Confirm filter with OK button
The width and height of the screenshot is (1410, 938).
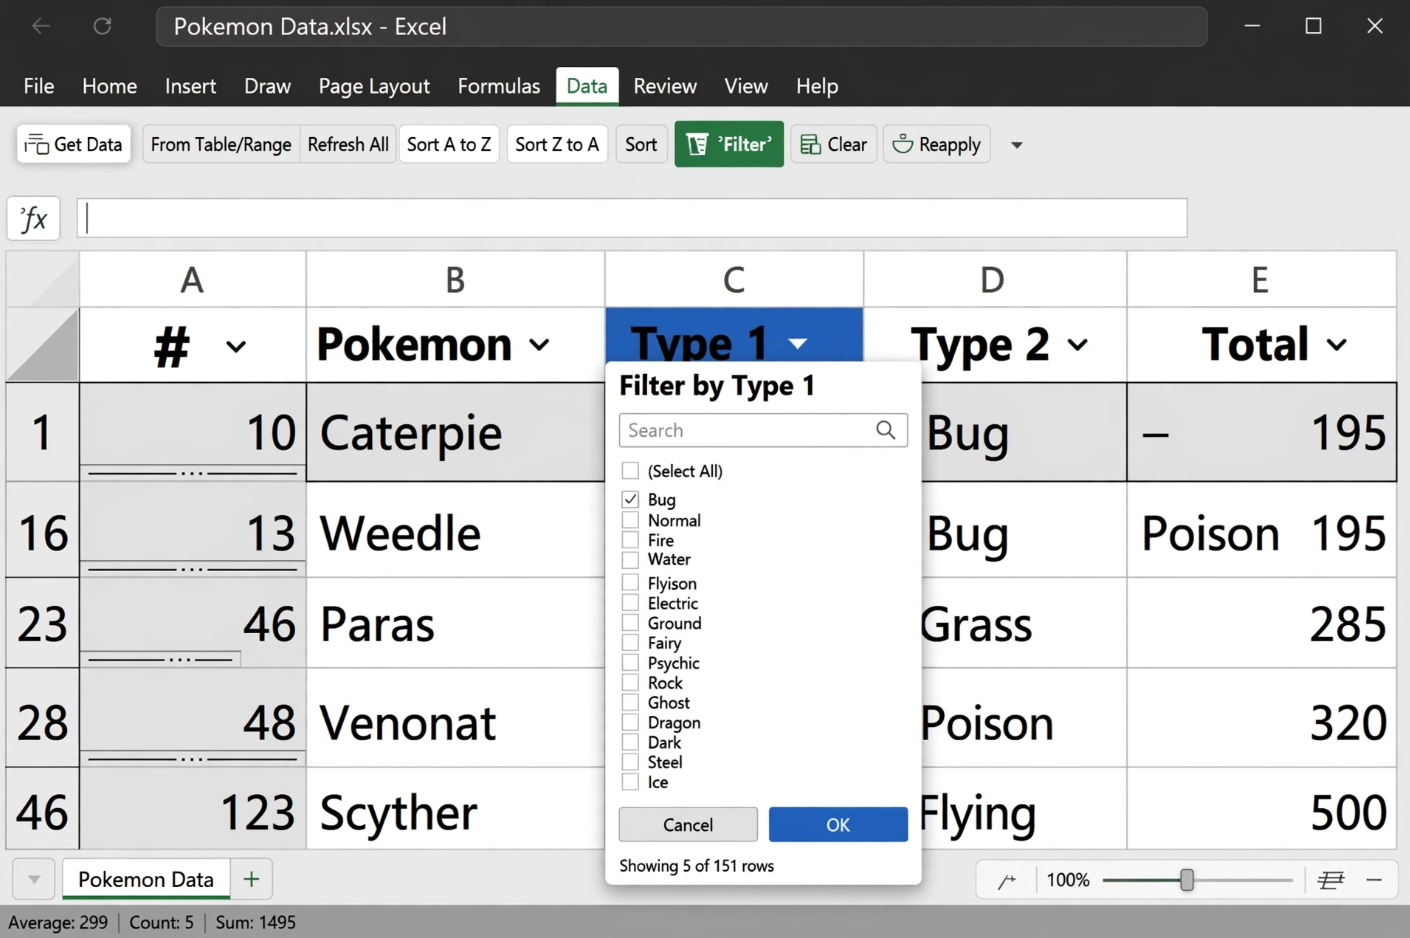[x=838, y=825]
